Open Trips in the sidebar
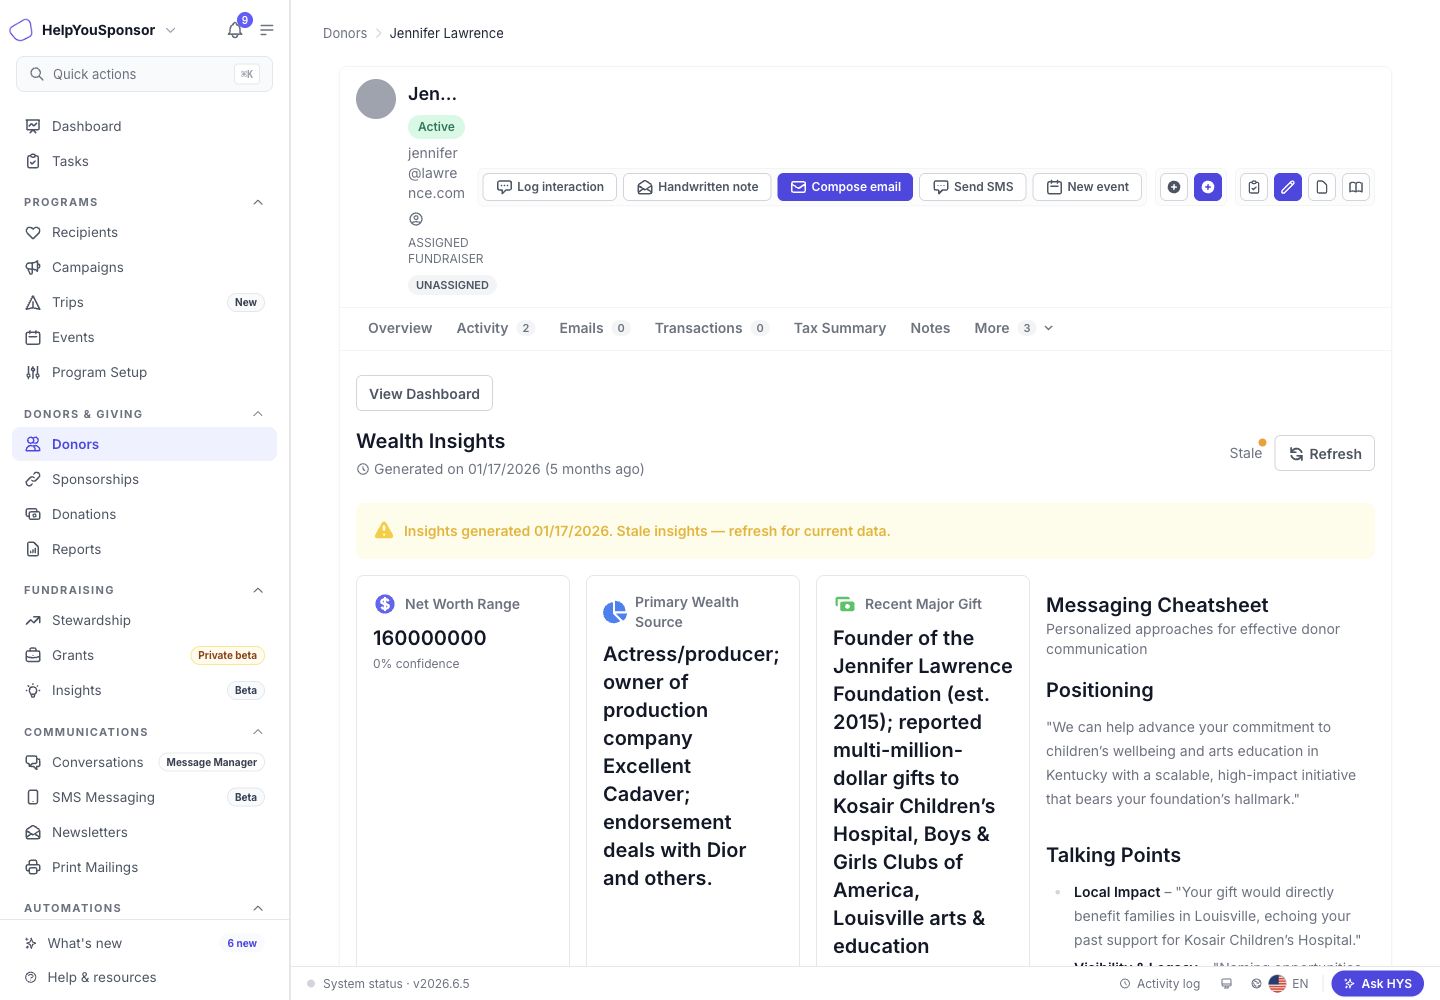1440x1000 pixels. pyautogui.click(x=144, y=302)
